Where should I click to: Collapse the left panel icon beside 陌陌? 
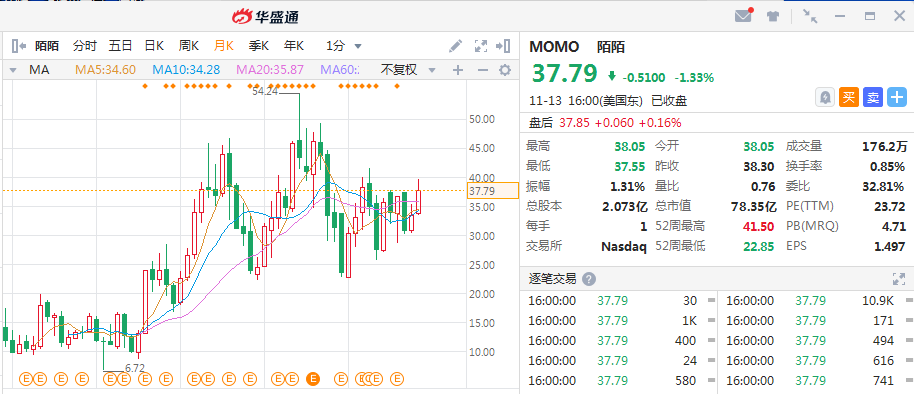tap(19, 46)
